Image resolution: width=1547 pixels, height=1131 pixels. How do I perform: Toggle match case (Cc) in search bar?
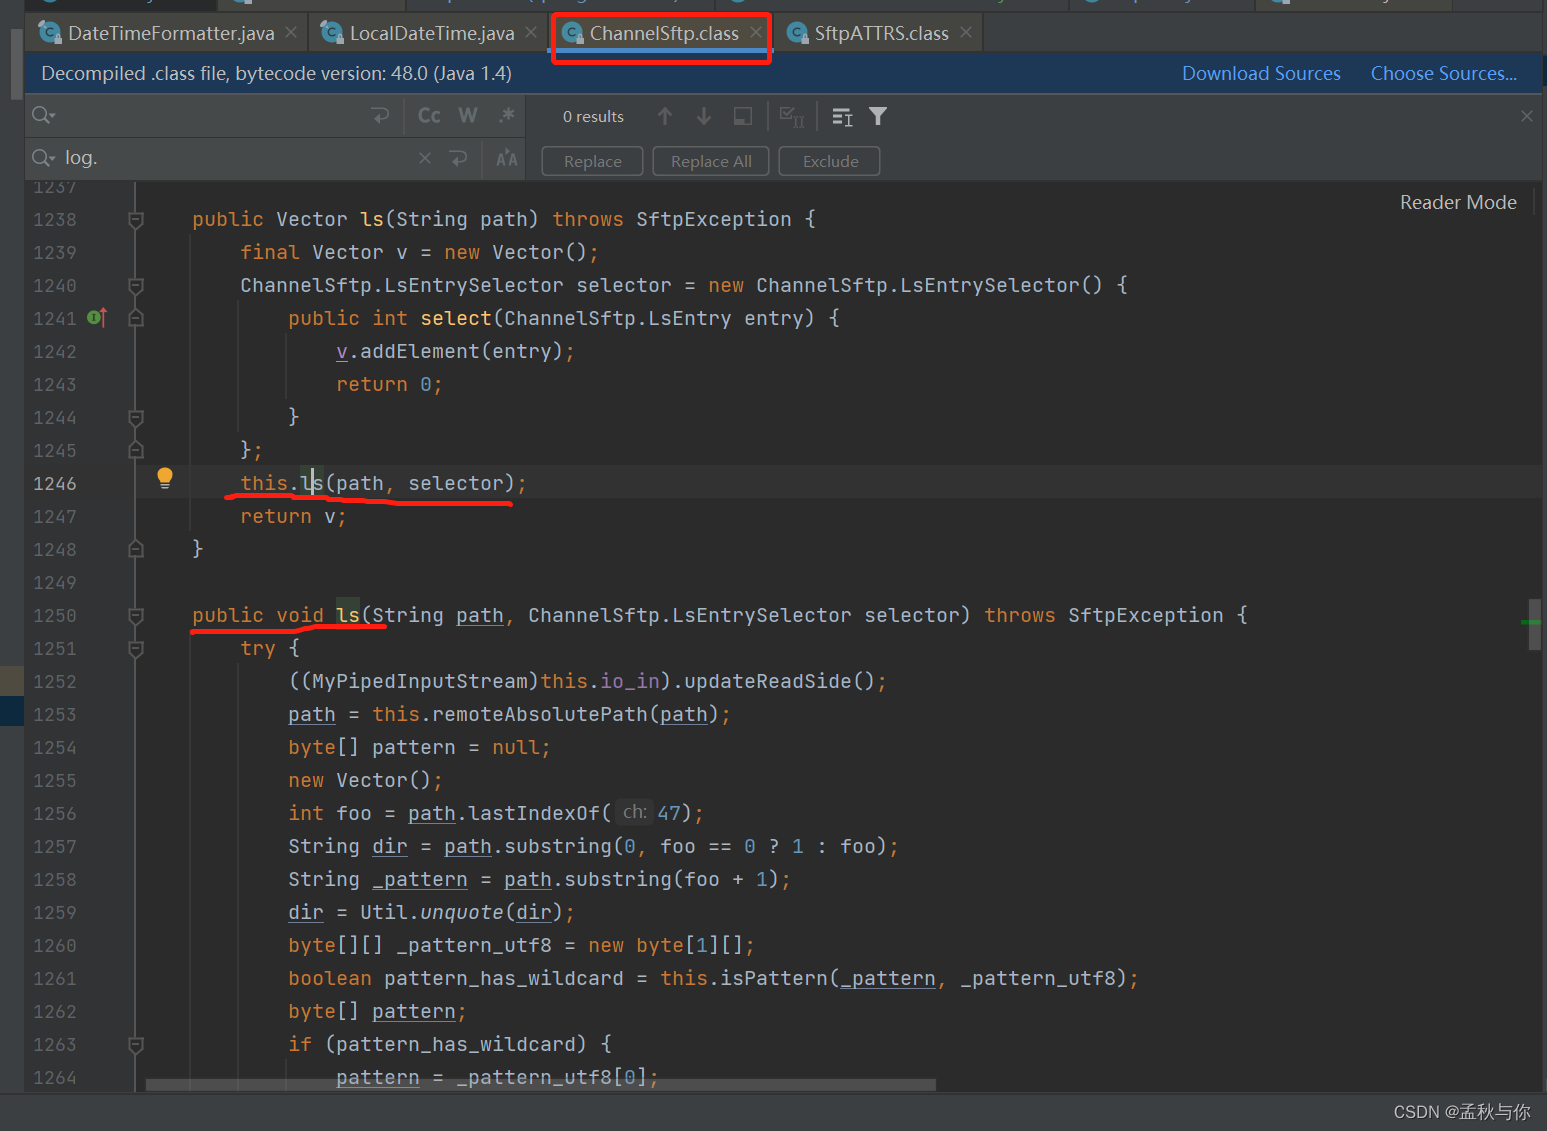(428, 115)
